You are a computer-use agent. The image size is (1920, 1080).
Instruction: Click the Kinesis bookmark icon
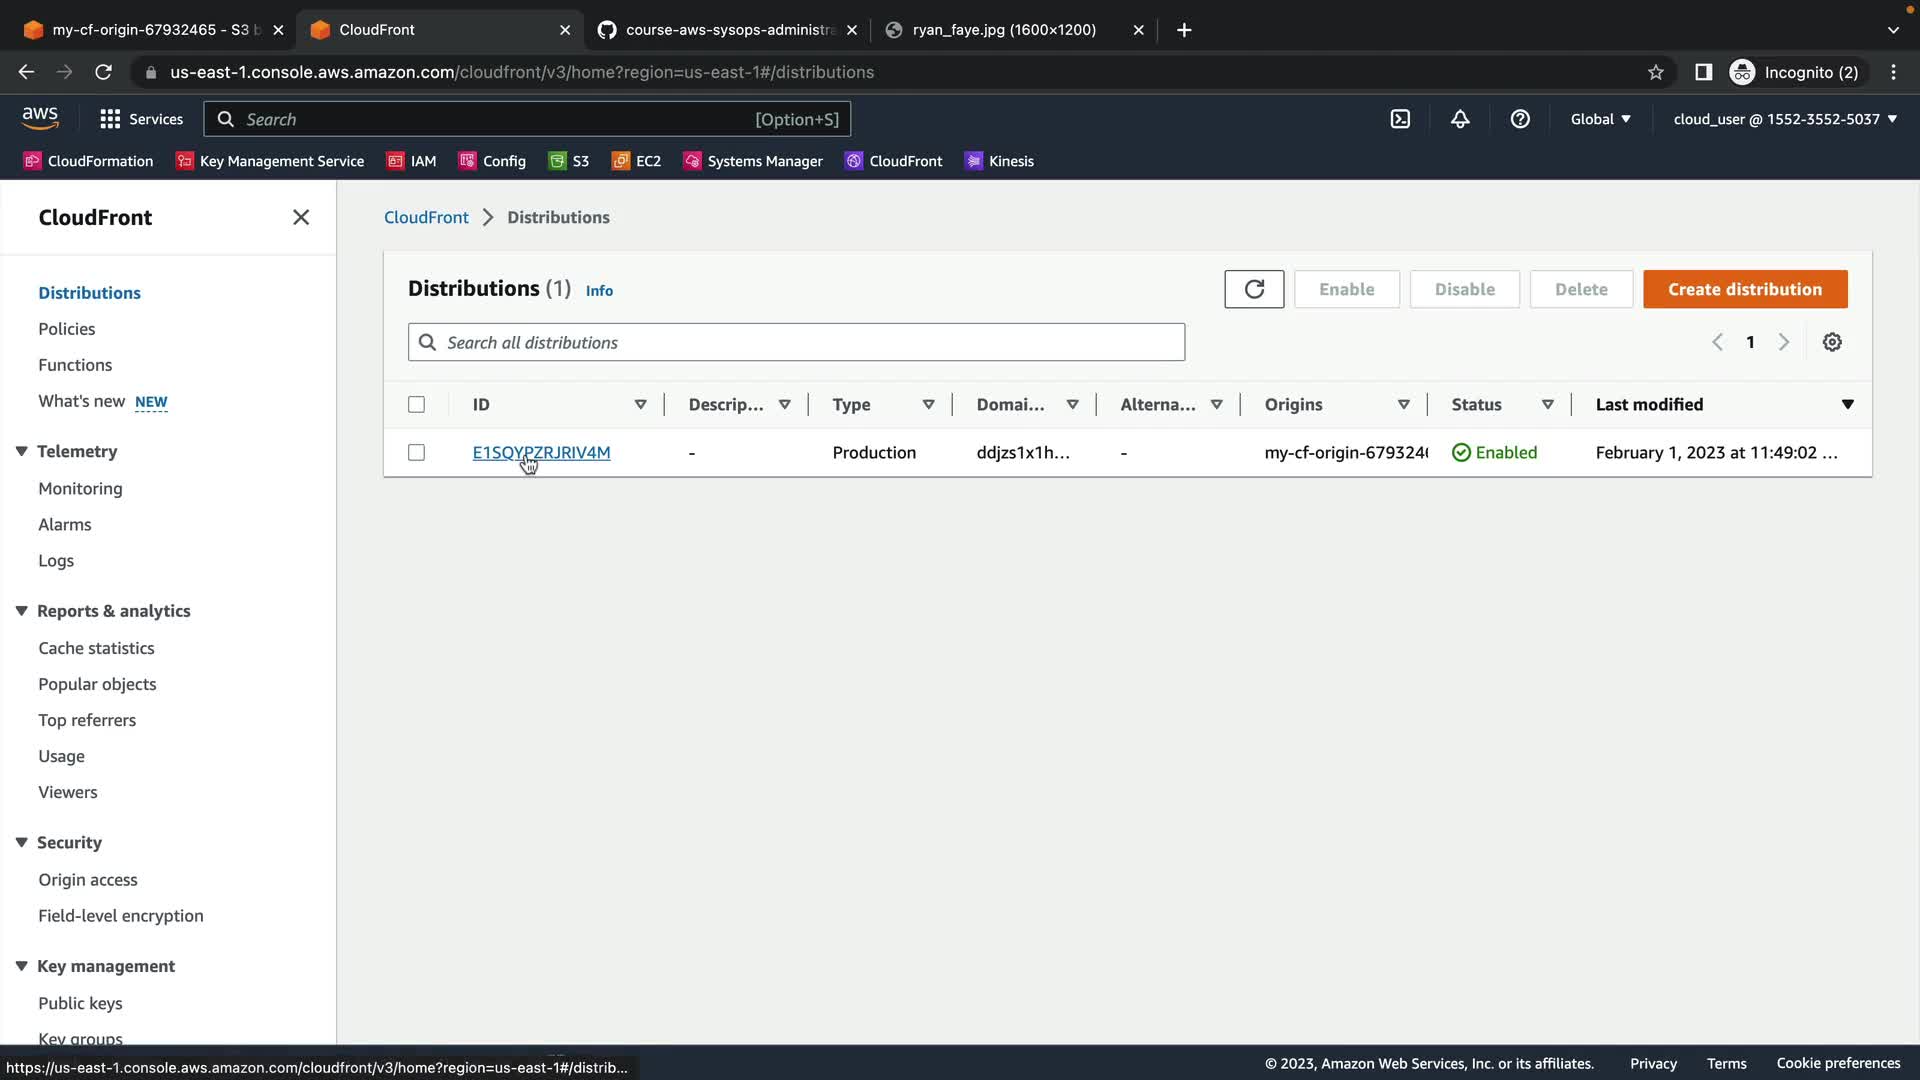click(973, 161)
